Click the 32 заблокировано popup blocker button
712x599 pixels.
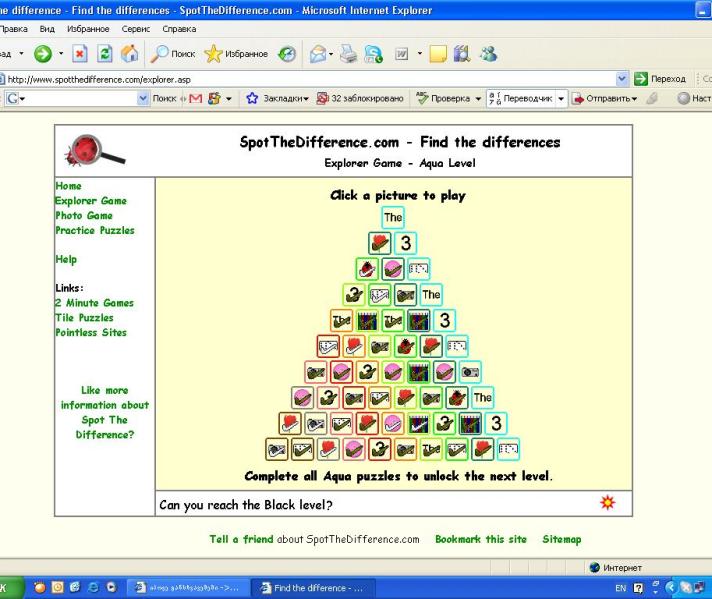(x=360, y=98)
